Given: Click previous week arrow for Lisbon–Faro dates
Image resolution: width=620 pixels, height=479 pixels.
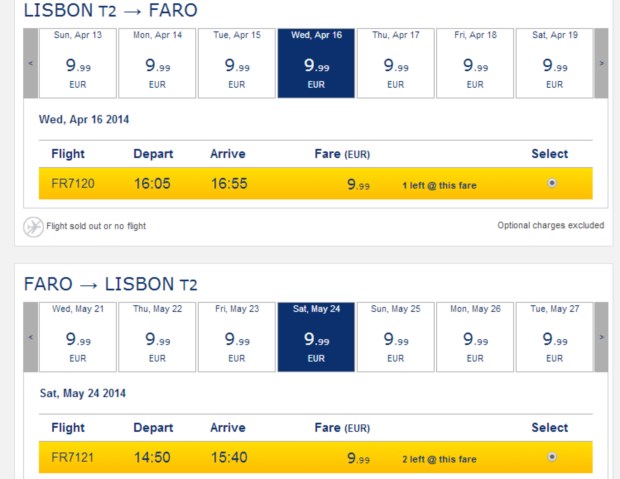Looking at the screenshot, I should tap(31, 63).
